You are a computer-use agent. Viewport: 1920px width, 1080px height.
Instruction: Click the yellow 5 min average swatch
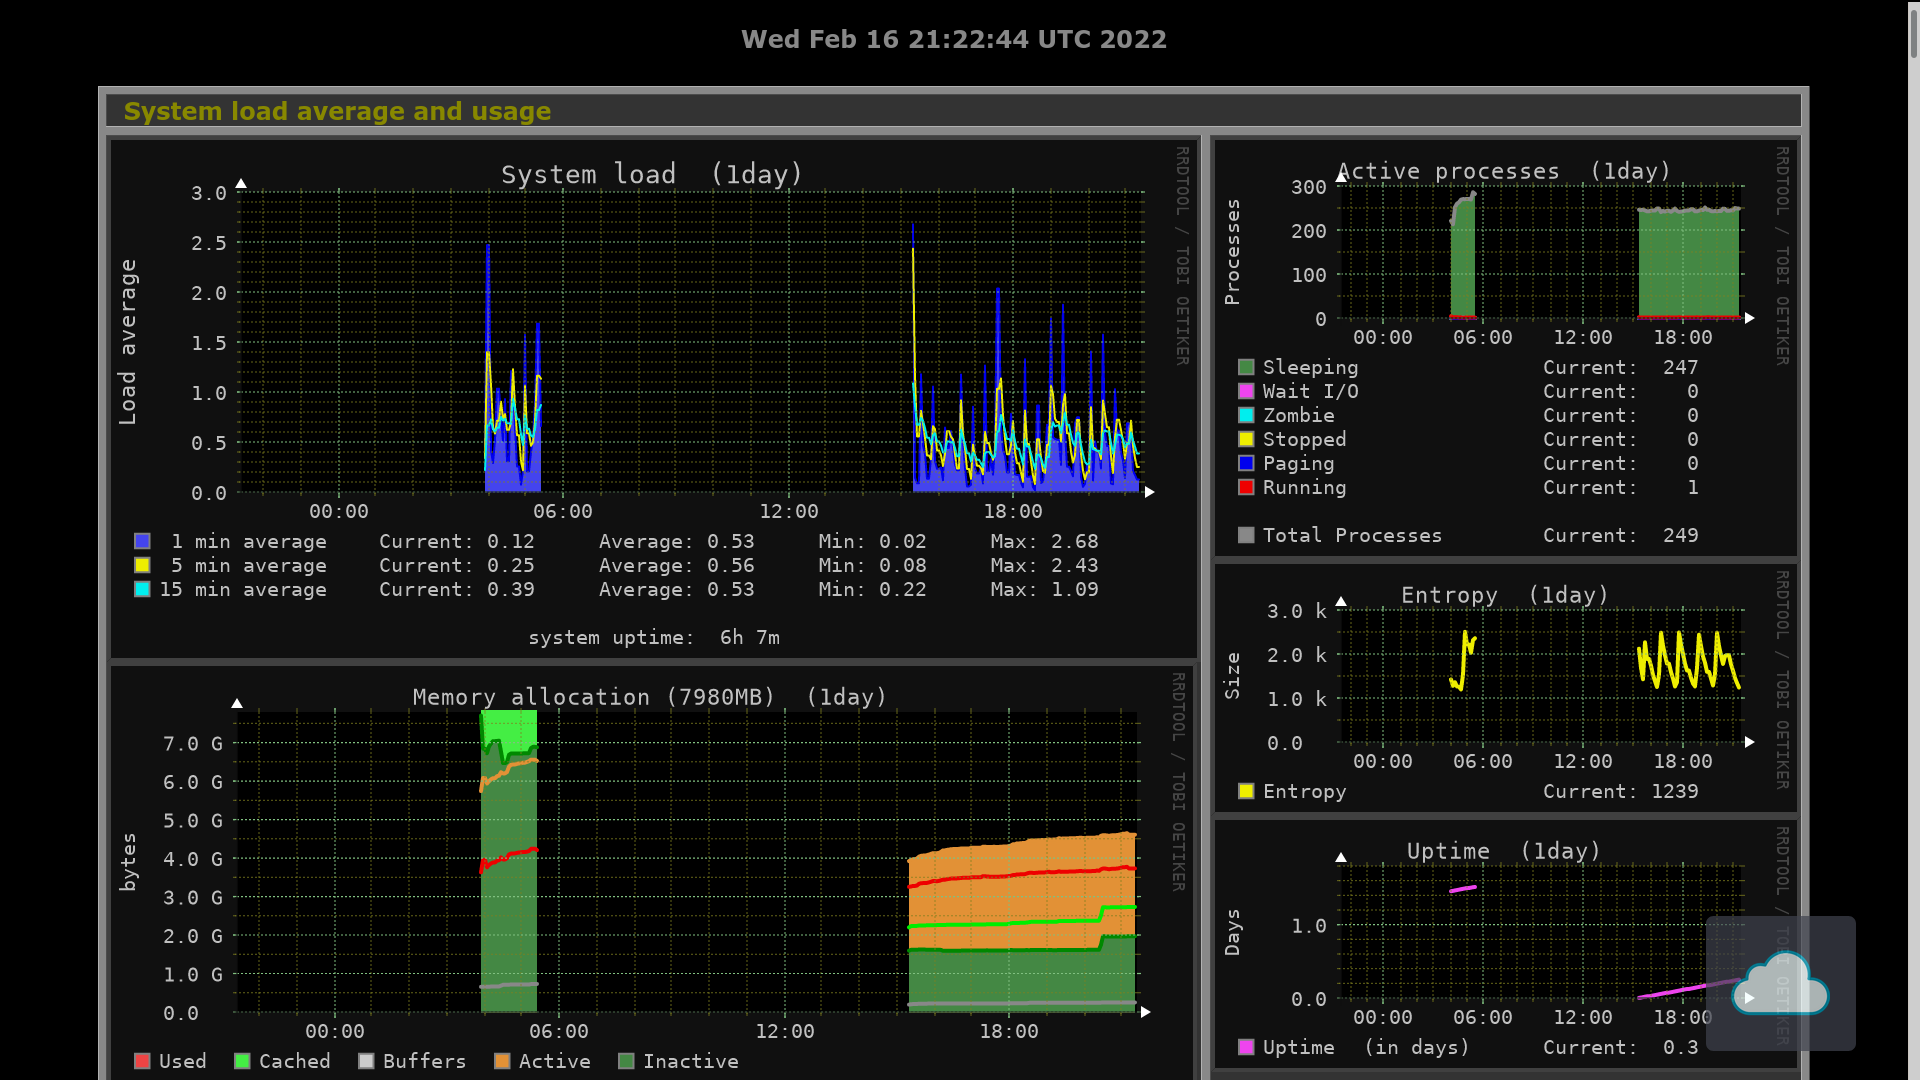[142, 565]
